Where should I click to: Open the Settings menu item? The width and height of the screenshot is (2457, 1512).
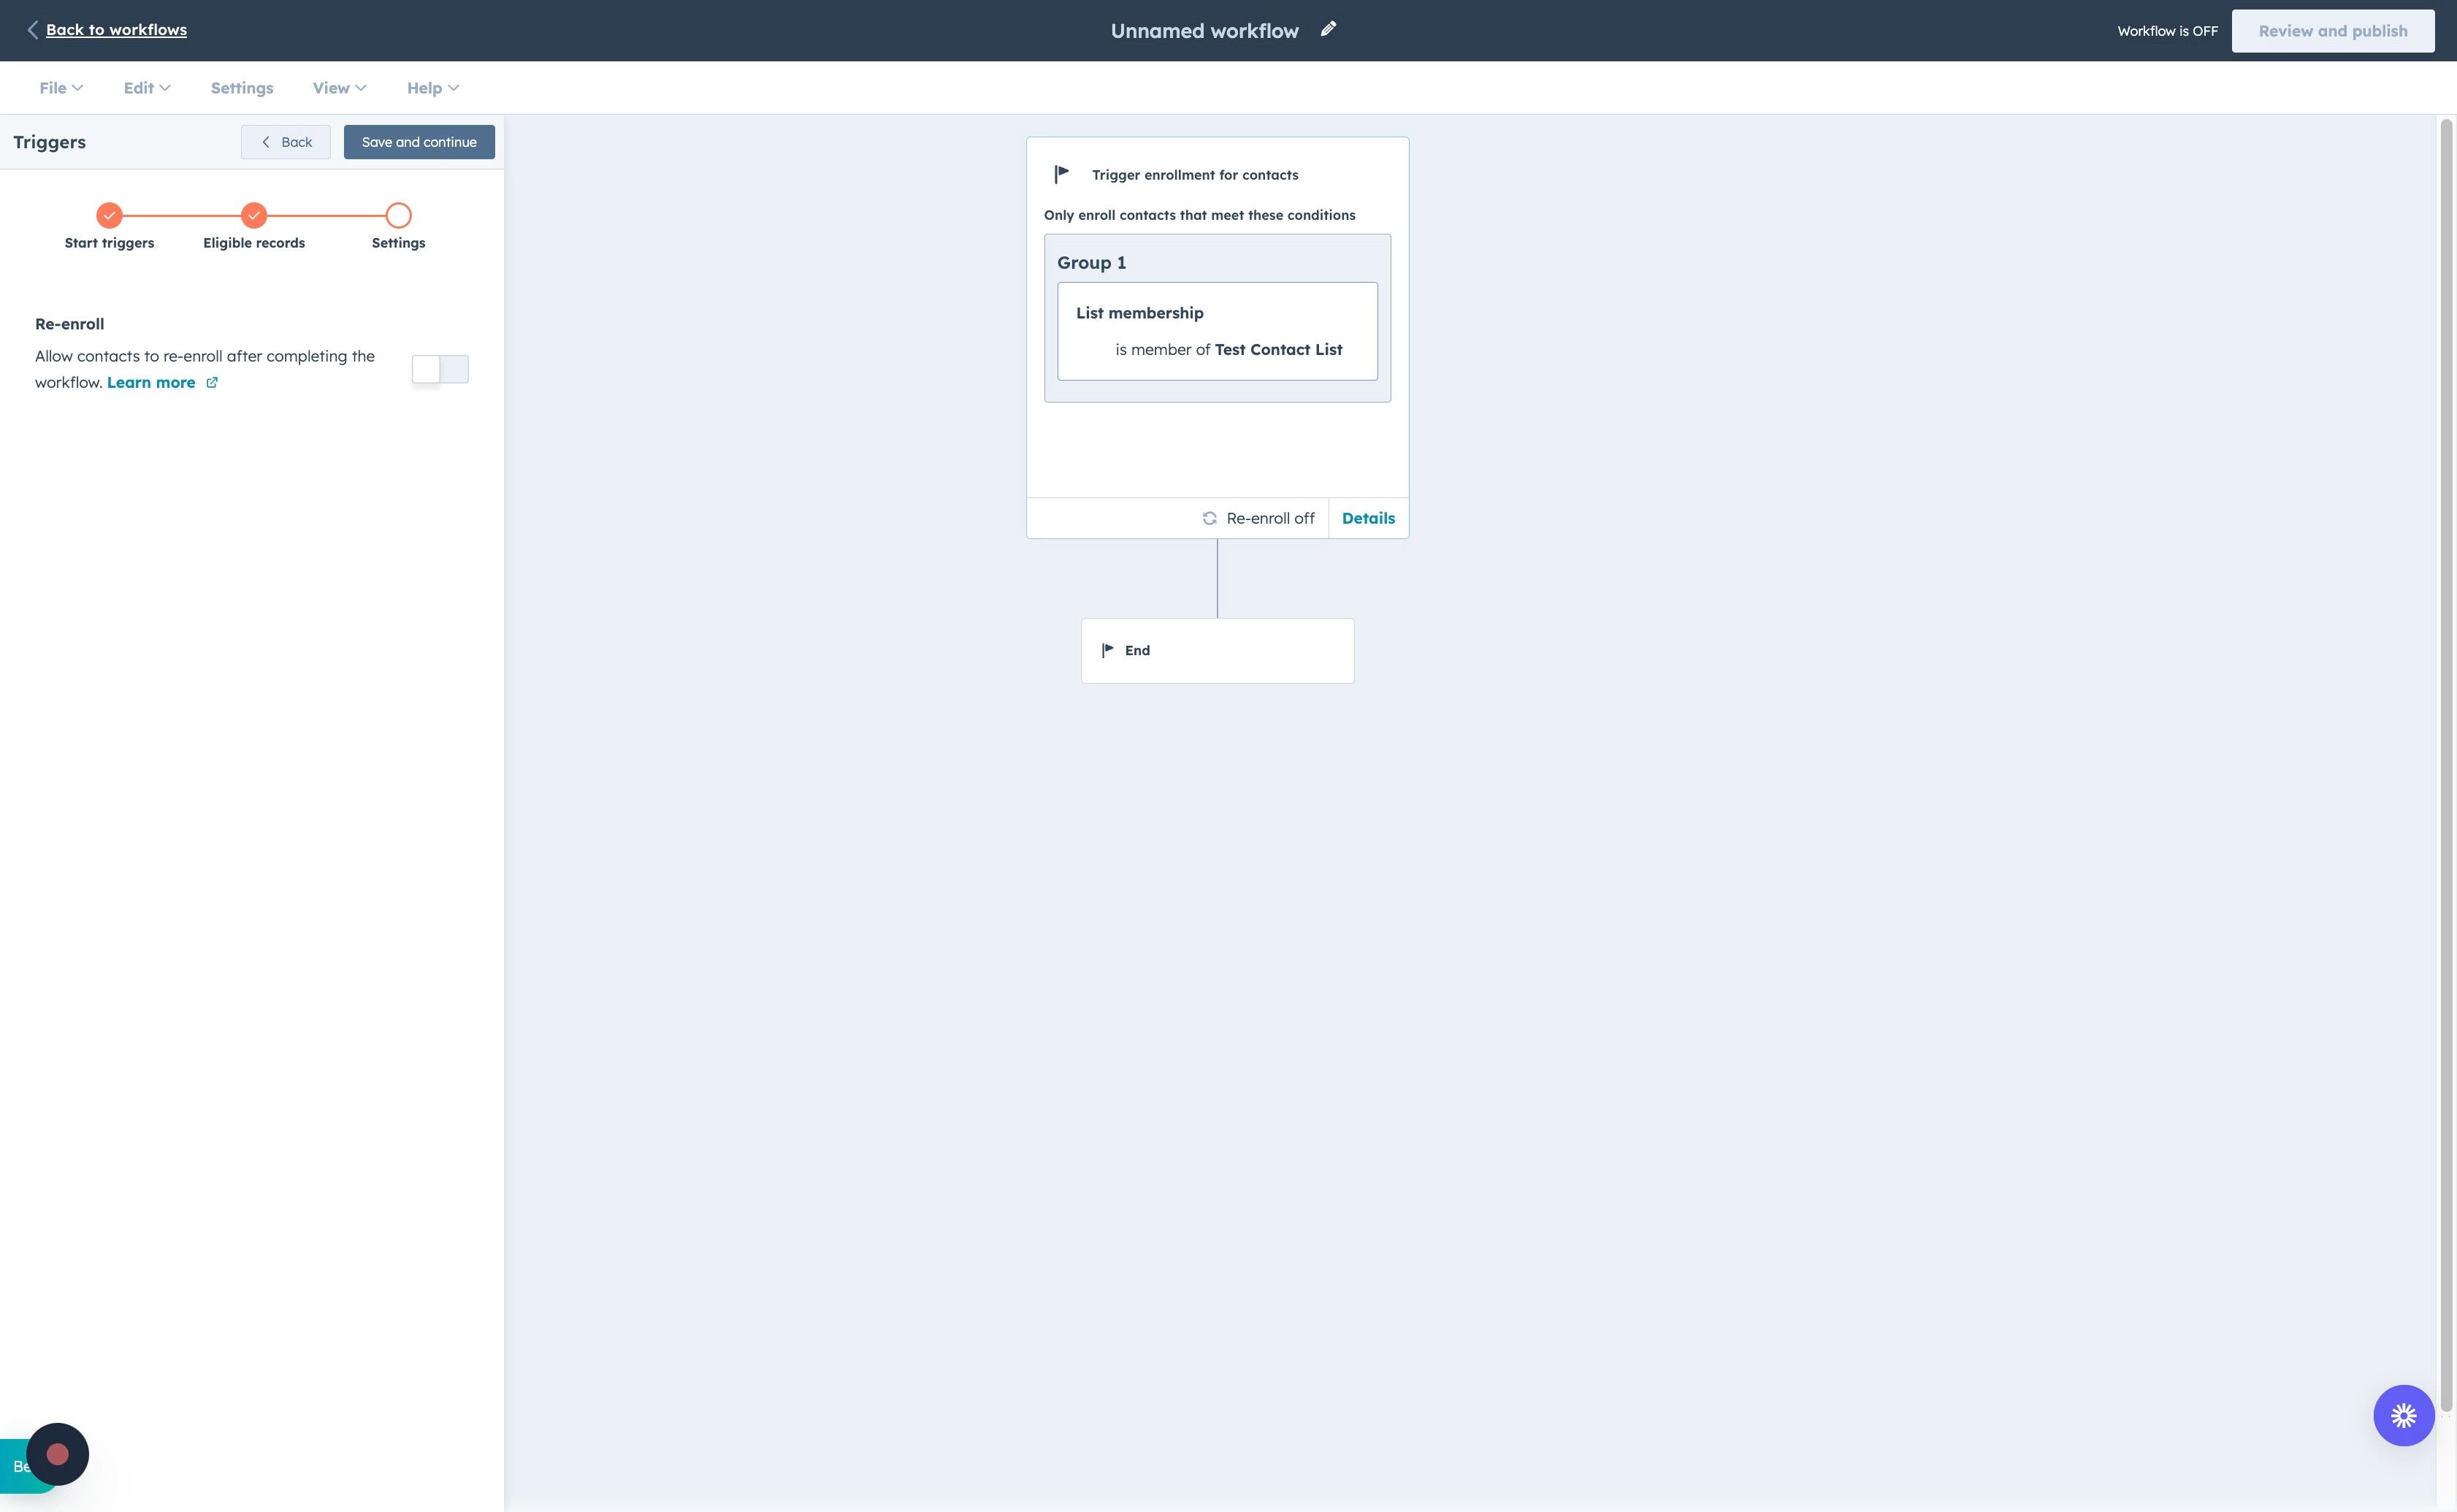point(242,88)
